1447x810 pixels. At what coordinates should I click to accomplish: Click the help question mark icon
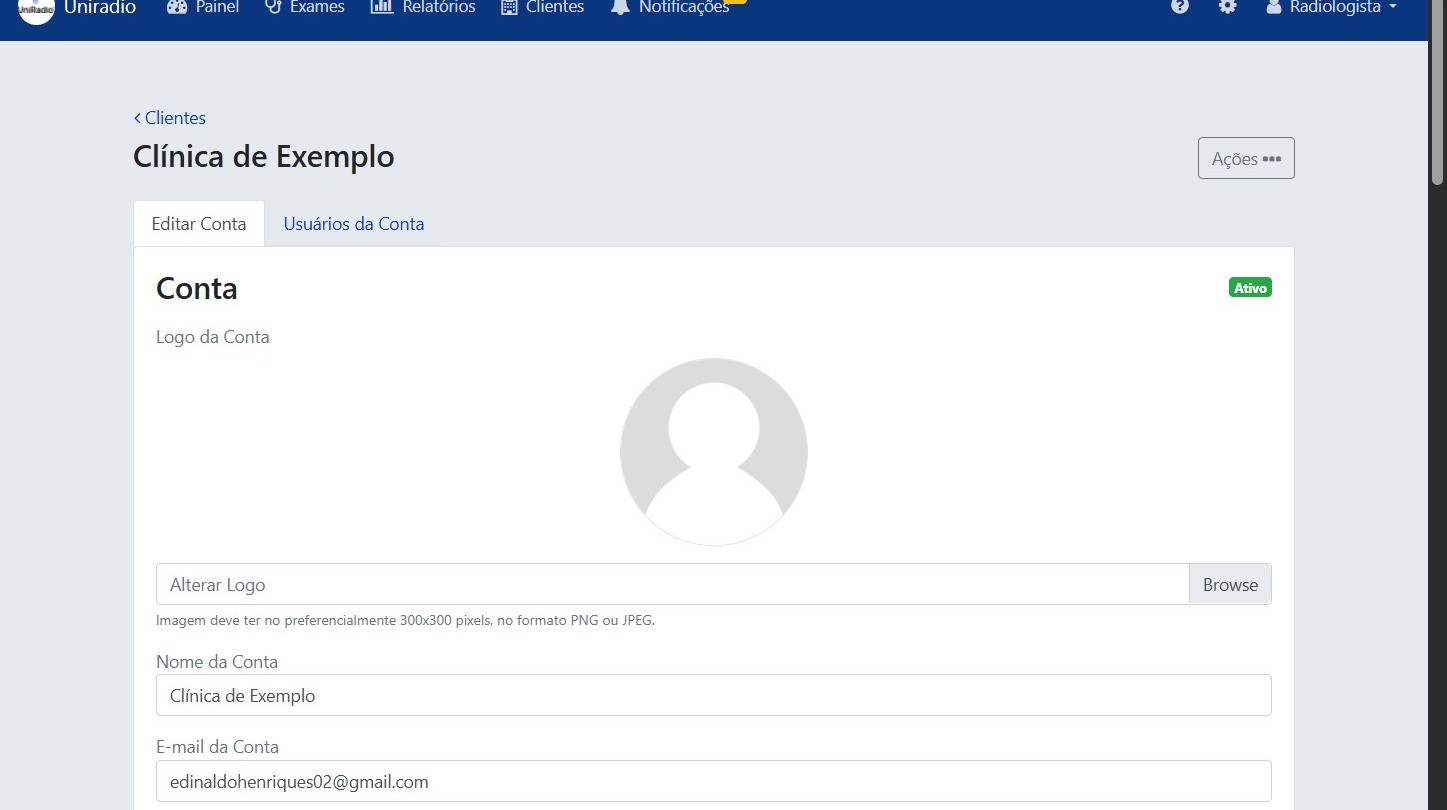[1180, 7]
